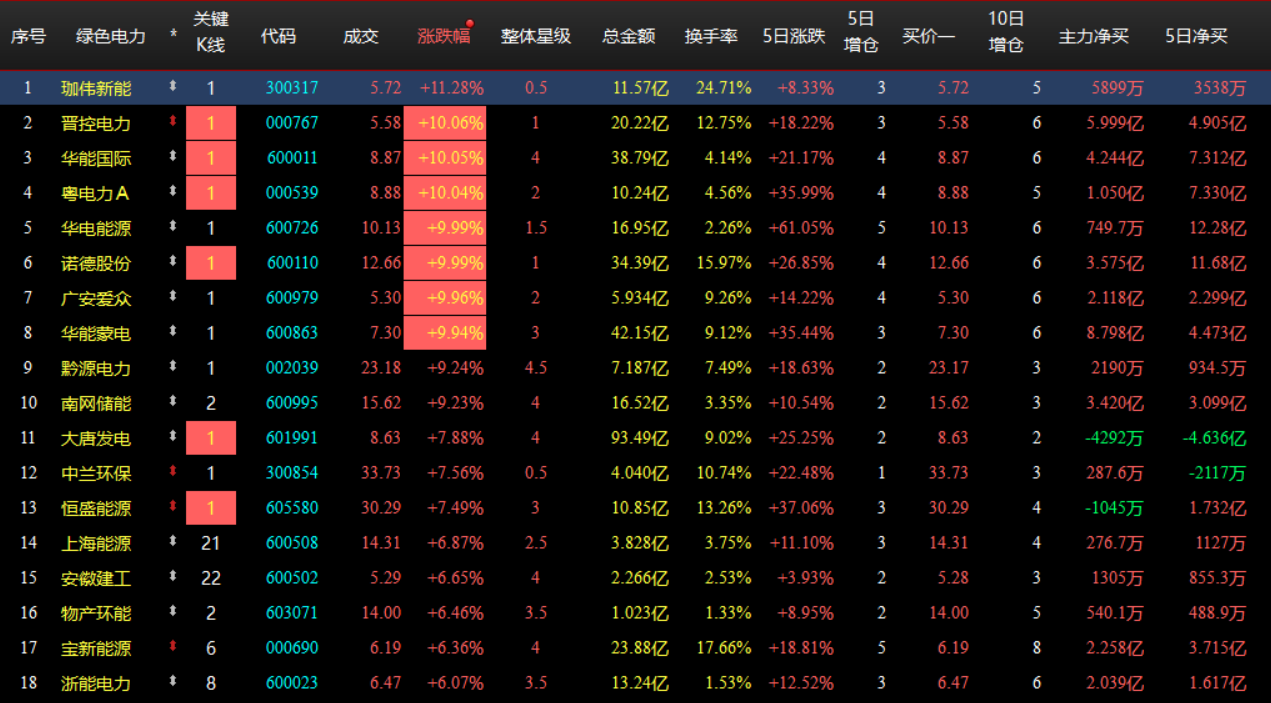Click stock code 601991

tap(292, 438)
